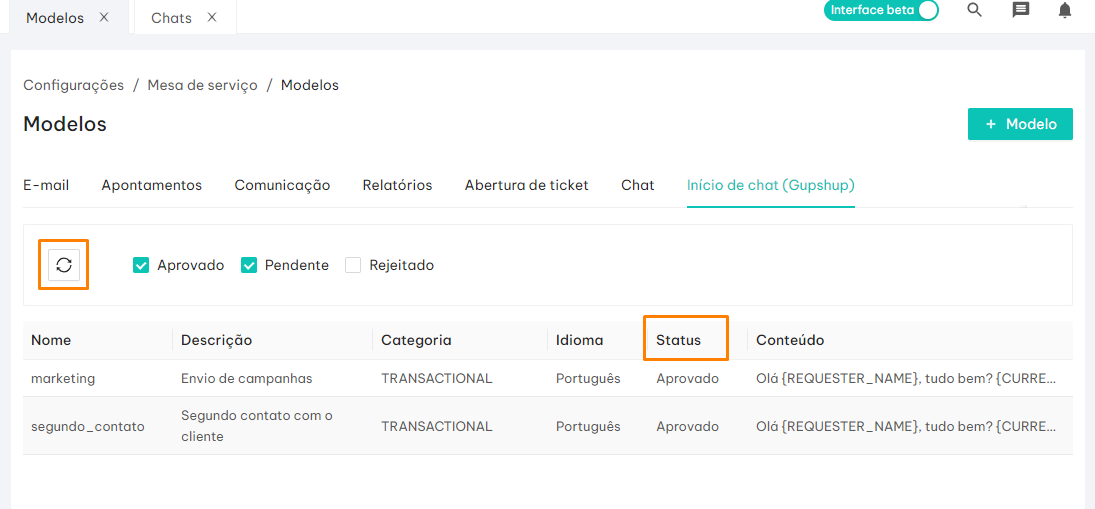This screenshot has height=509, width=1095.
Task: Open Mesa de serviço breadcrumb link
Action: [x=203, y=85]
